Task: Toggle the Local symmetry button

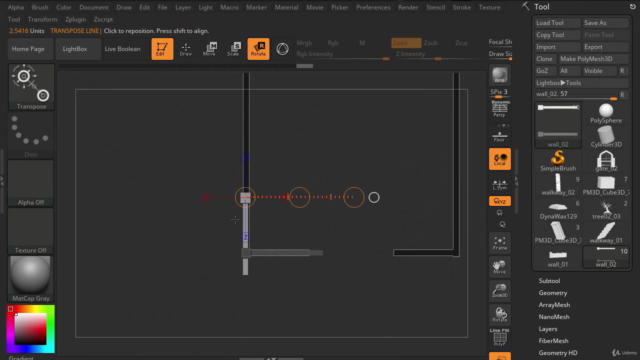Action: coord(500,159)
